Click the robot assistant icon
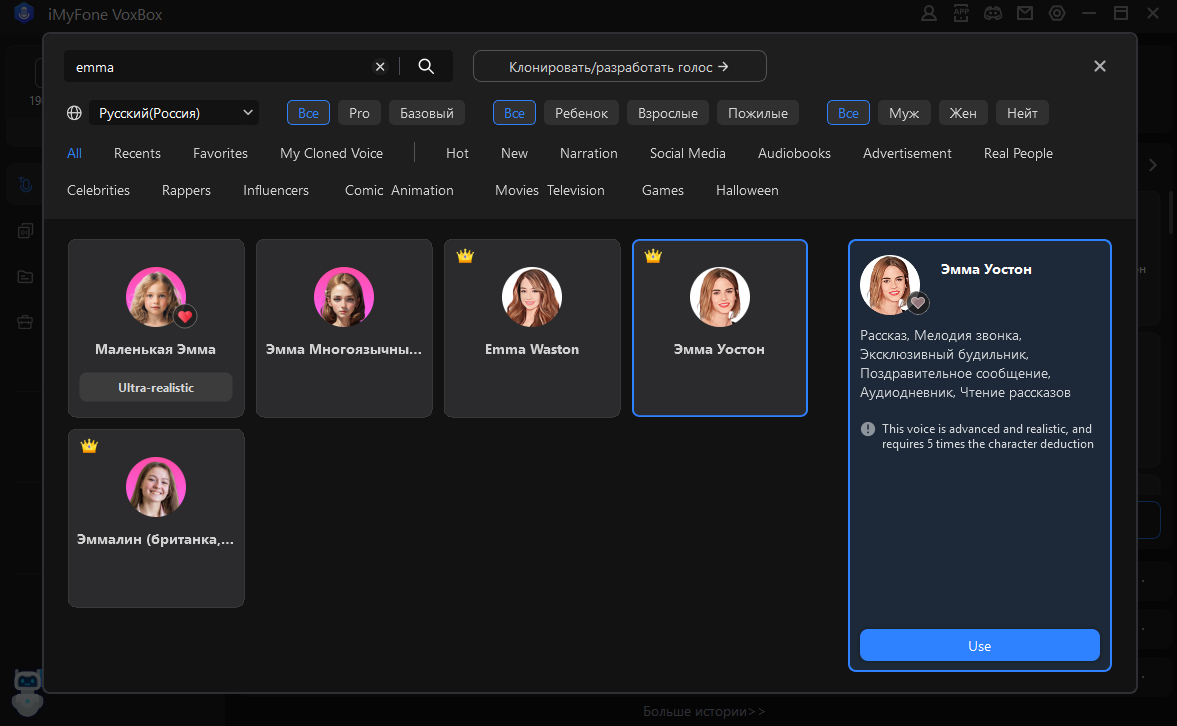The width and height of the screenshot is (1177, 726). pos(28,691)
